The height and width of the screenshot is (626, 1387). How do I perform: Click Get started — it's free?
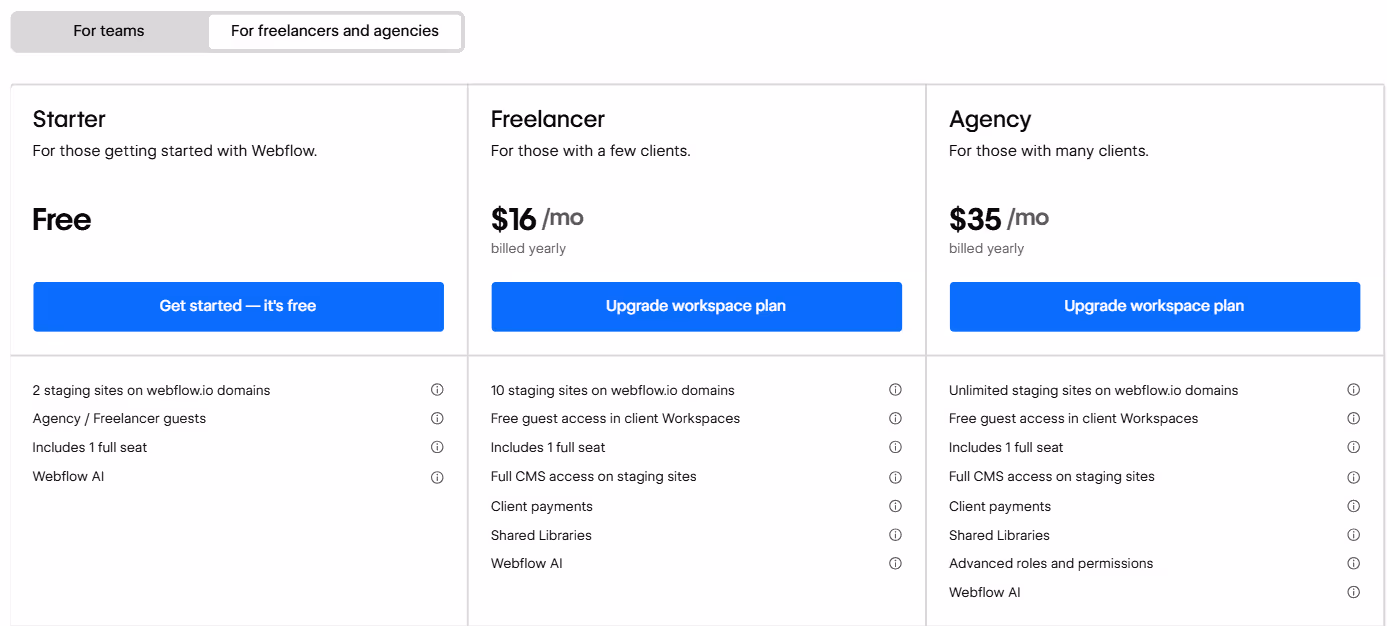[x=238, y=307]
